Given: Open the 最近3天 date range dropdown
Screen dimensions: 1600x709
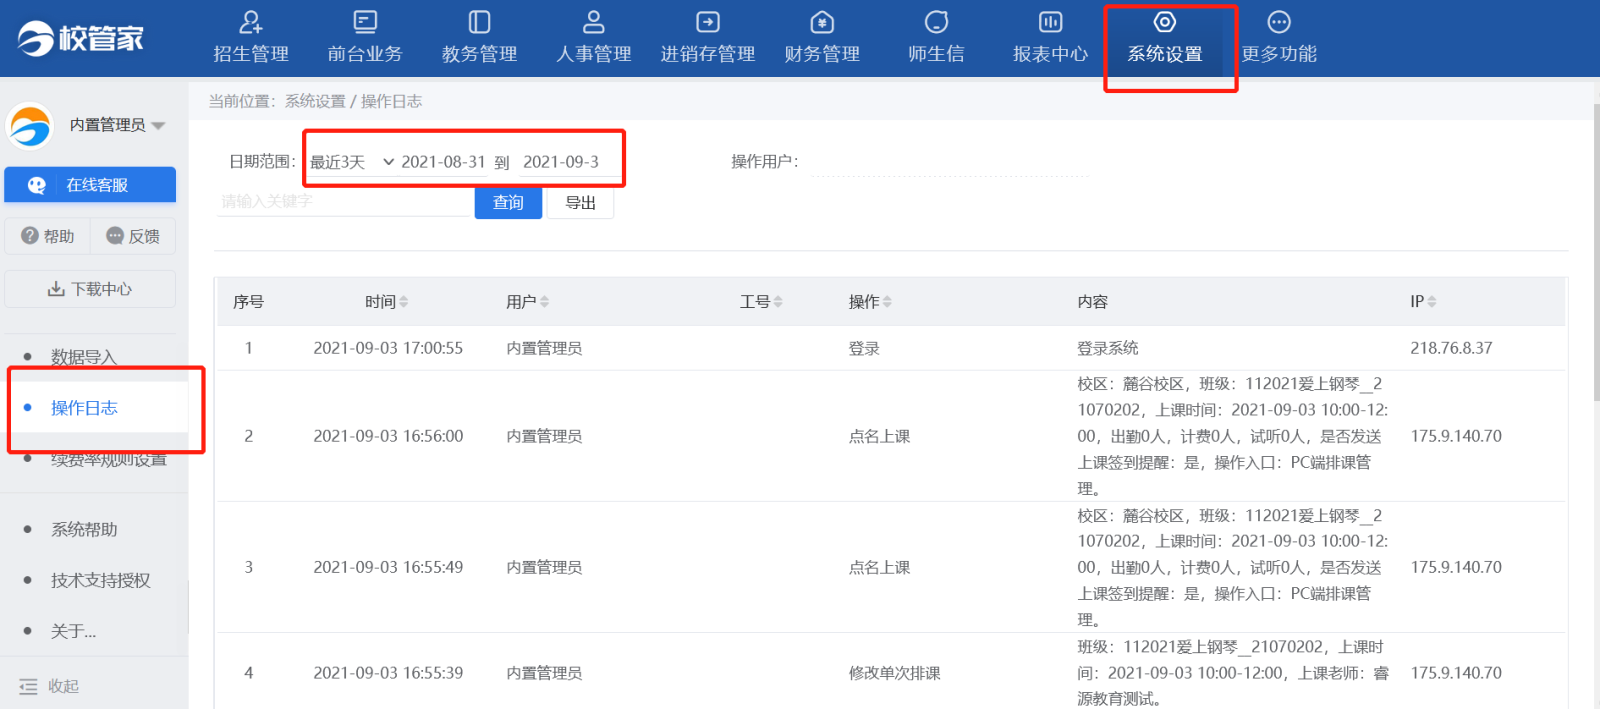Looking at the screenshot, I should pos(351,162).
